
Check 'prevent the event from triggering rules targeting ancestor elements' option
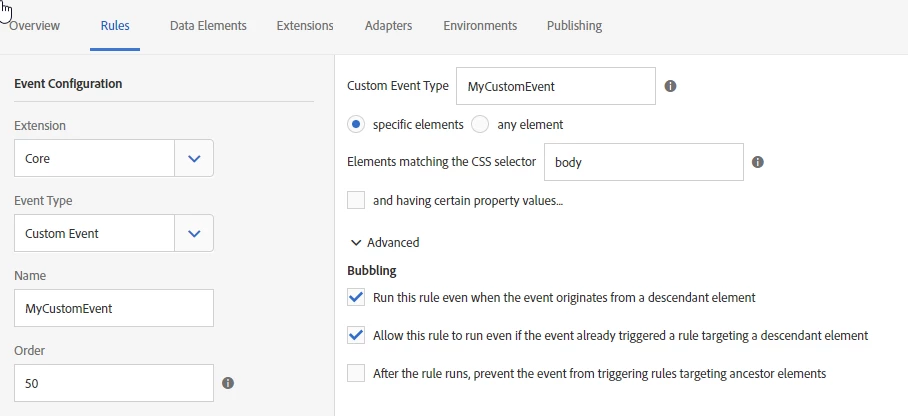click(356, 373)
